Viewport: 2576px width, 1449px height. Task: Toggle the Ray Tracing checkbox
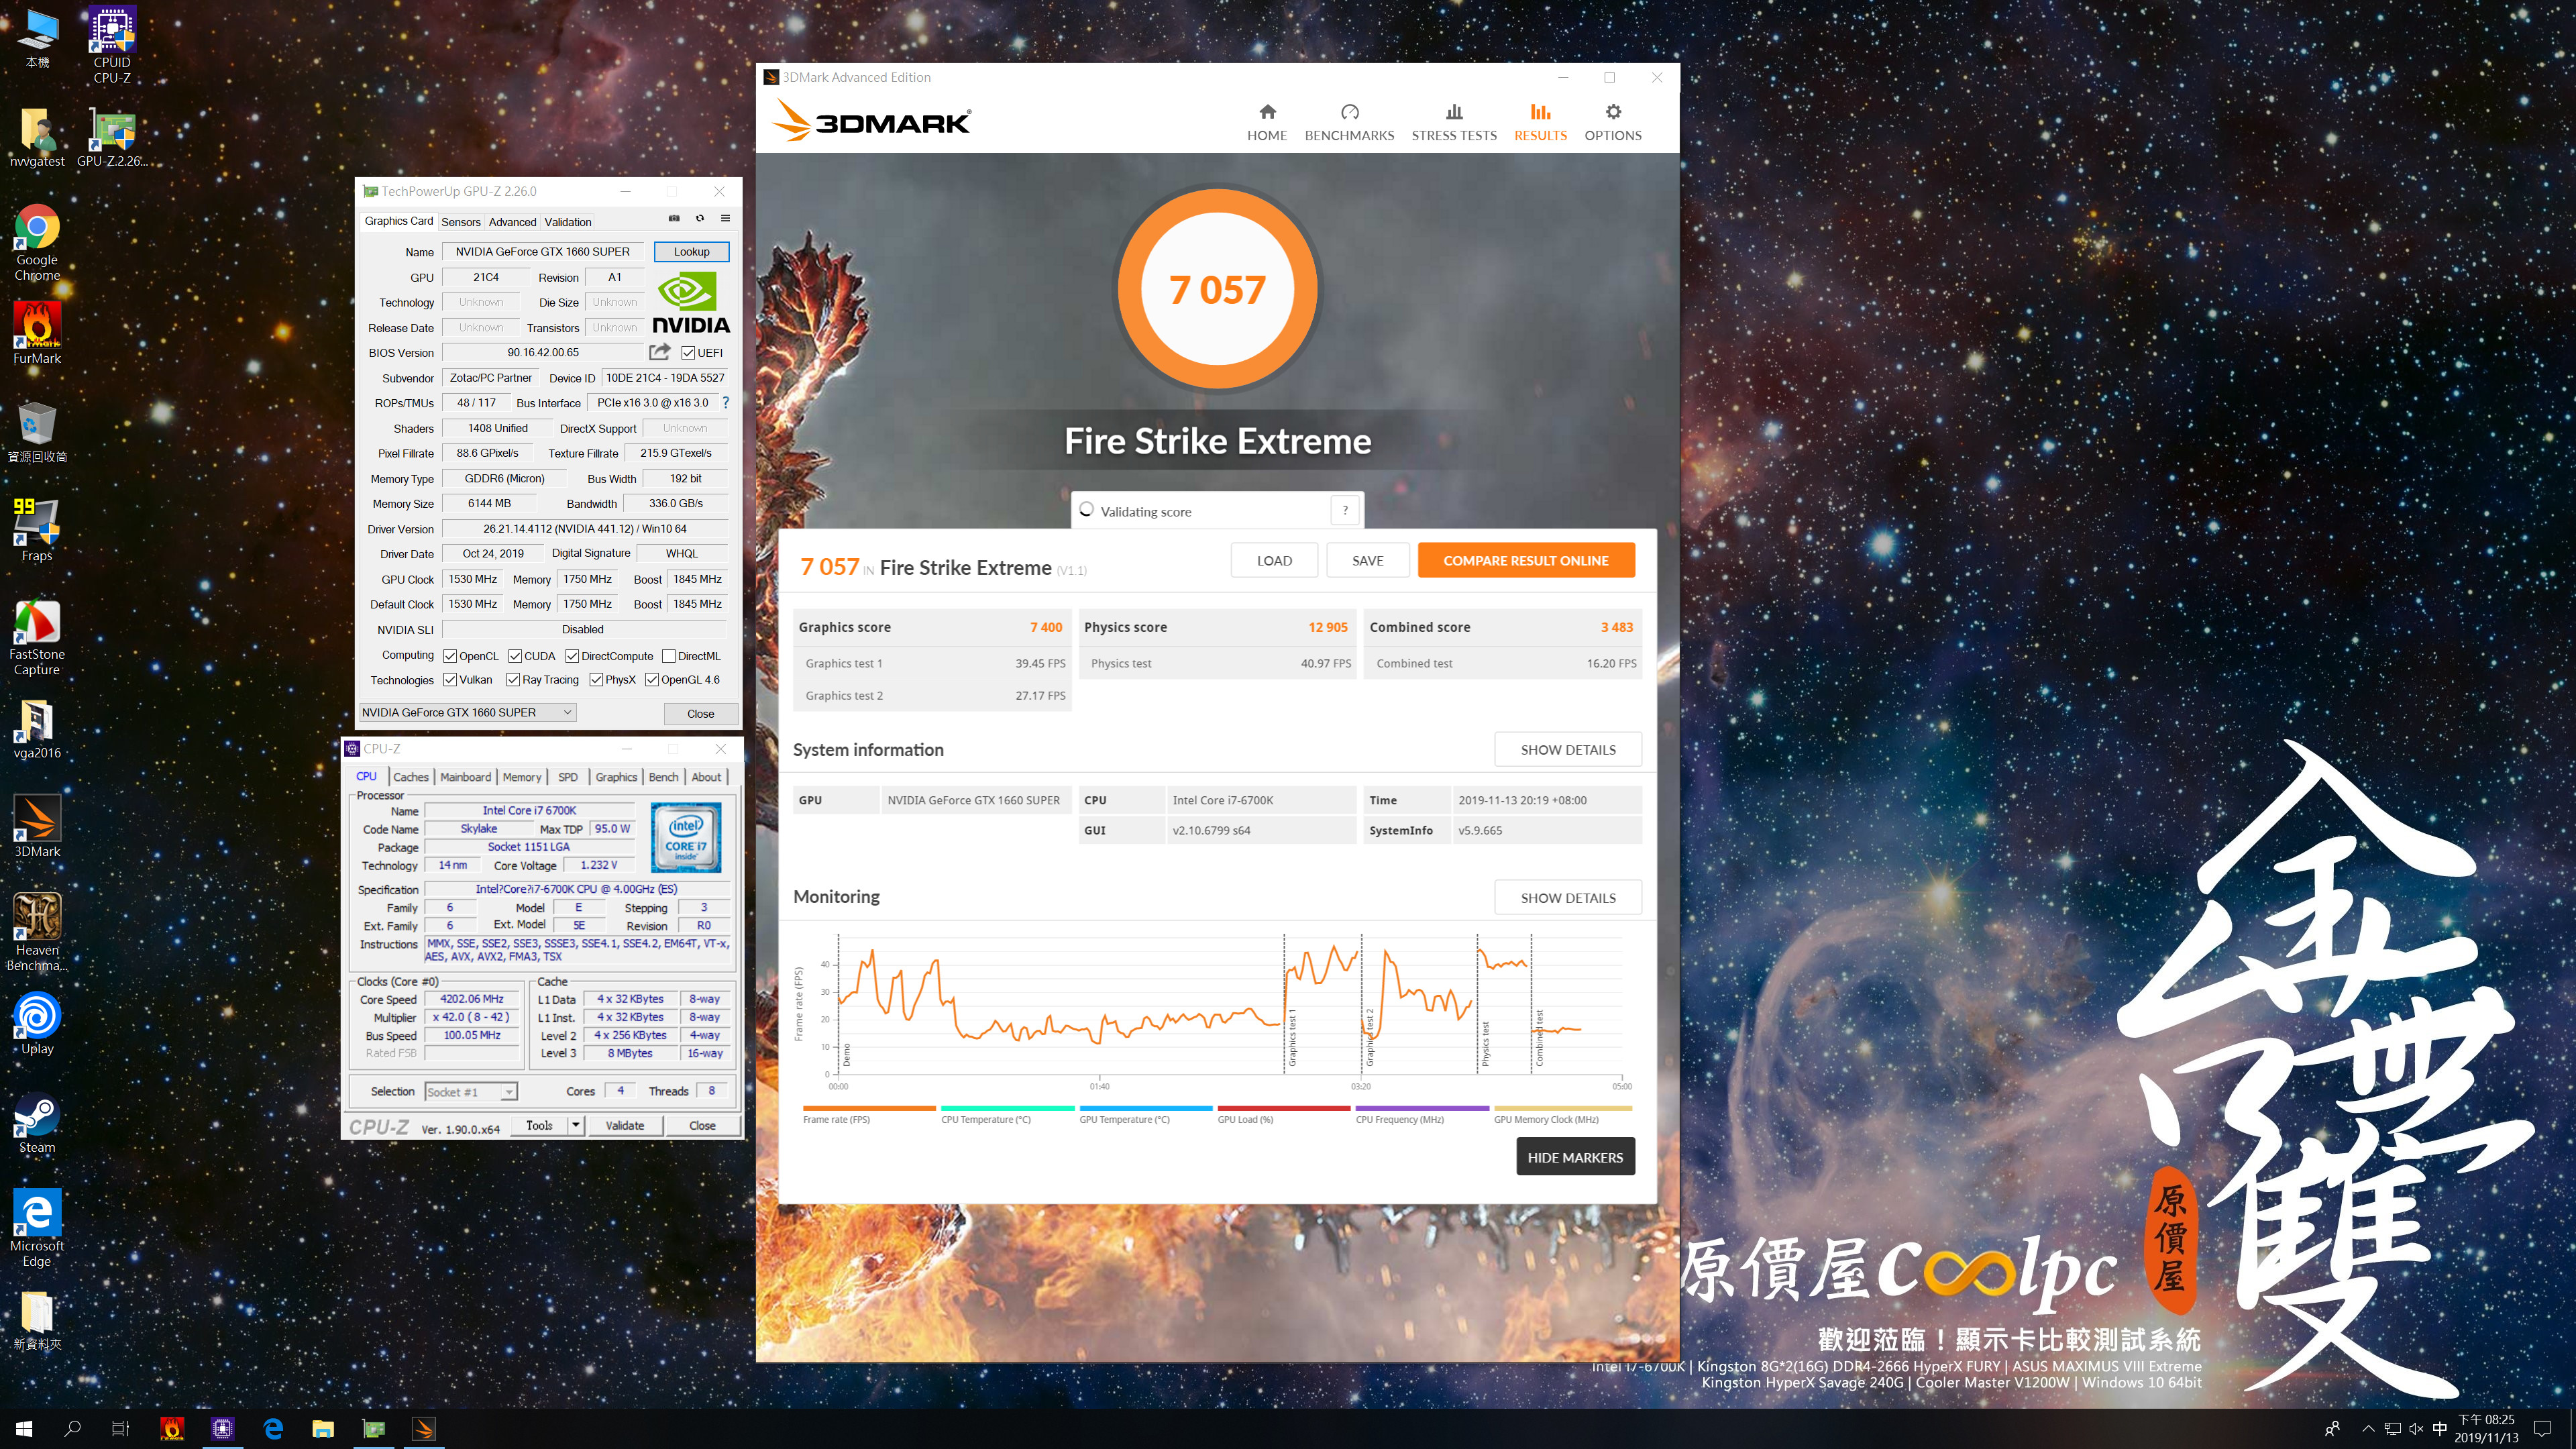[x=513, y=680]
